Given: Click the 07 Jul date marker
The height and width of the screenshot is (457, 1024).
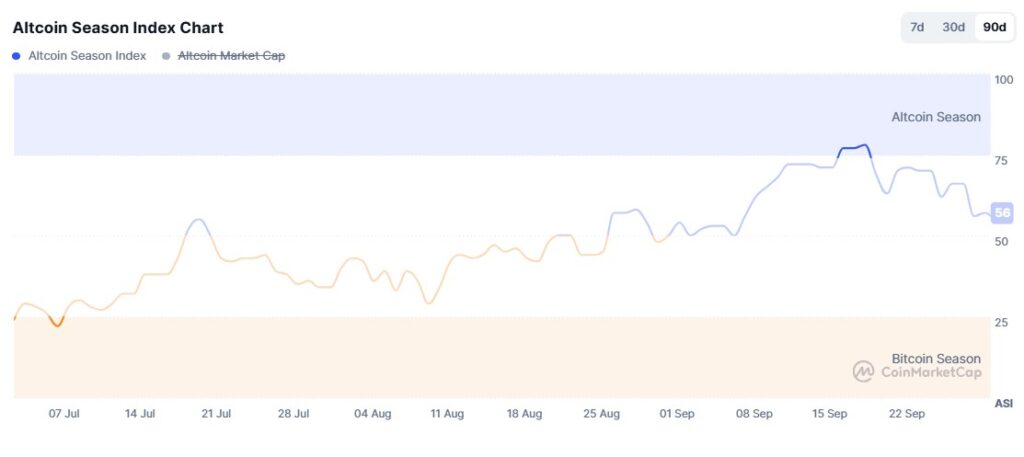Looking at the screenshot, I should coord(64,413).
